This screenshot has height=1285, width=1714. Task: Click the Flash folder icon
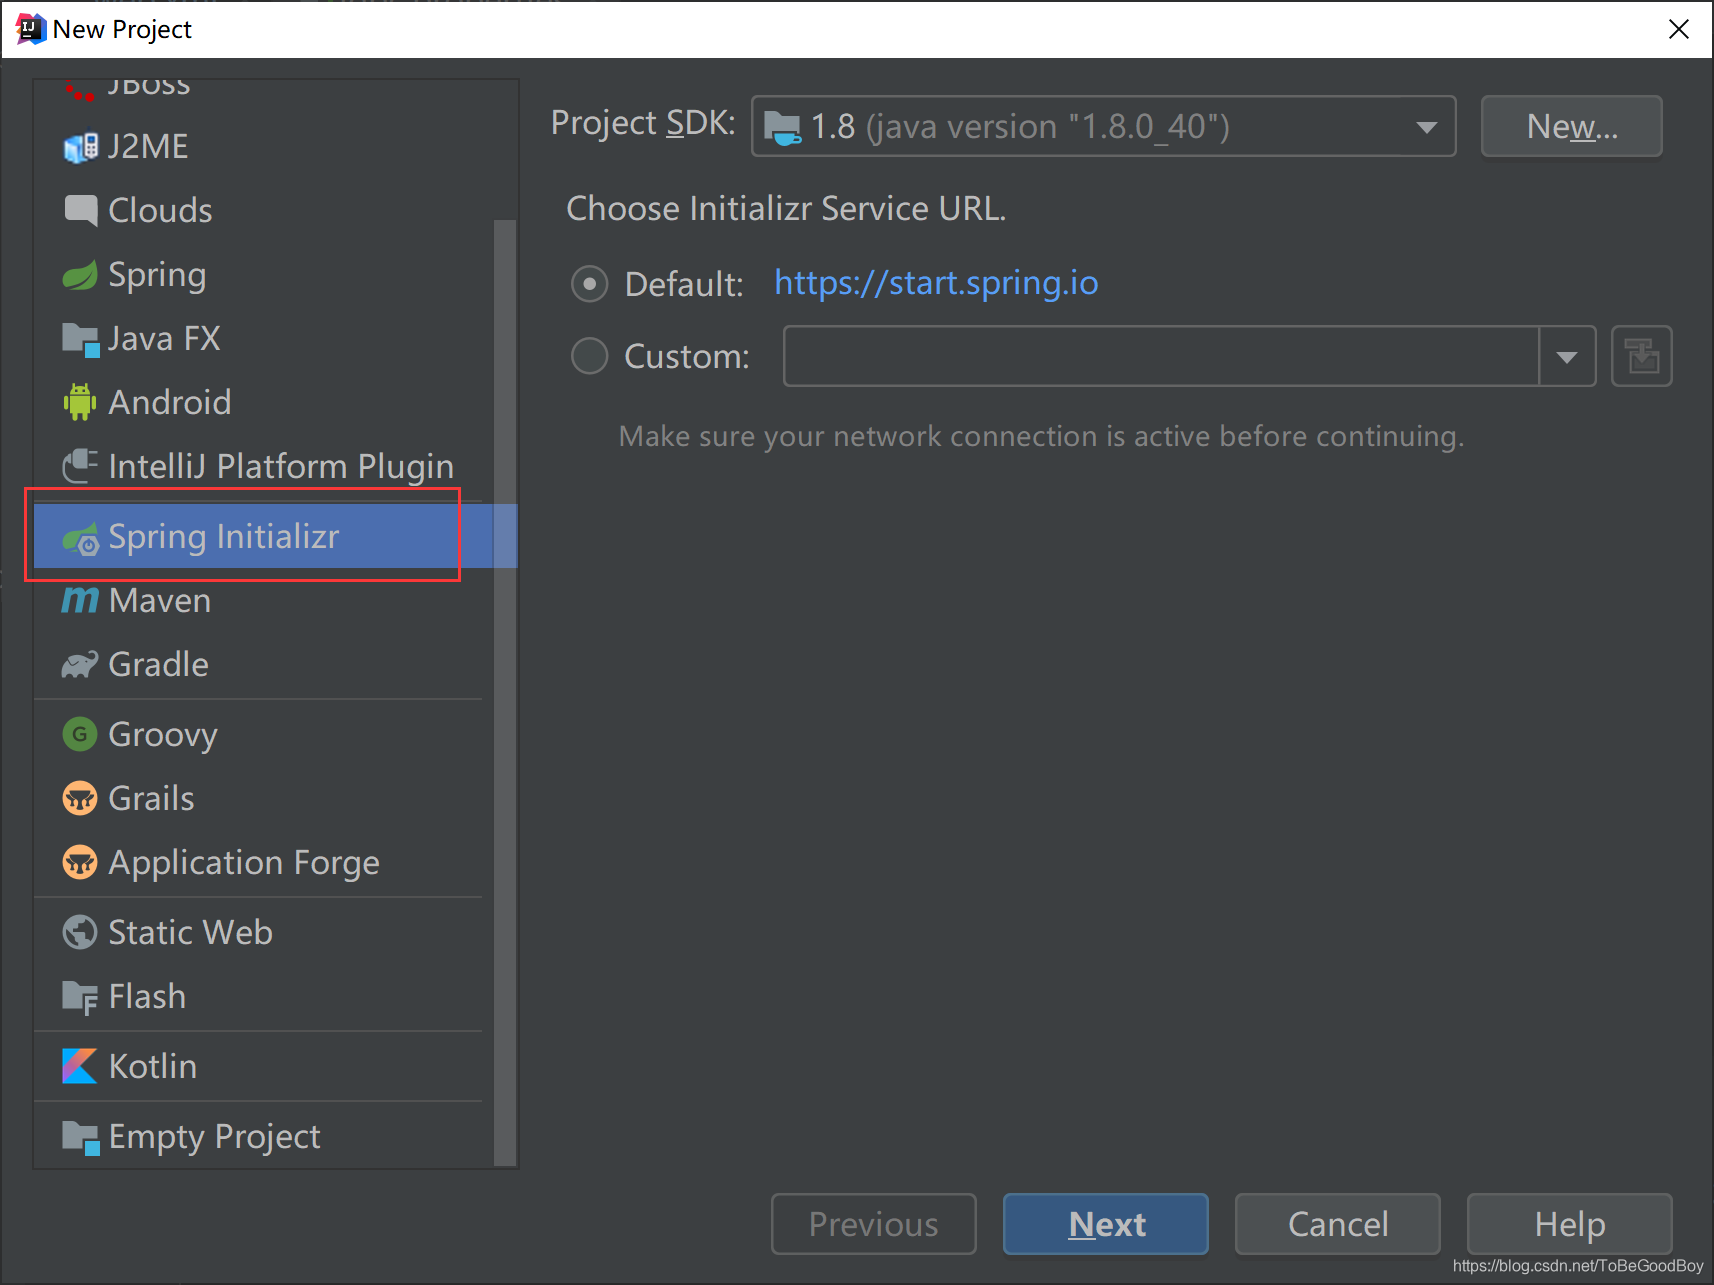click(x=80, y=997)
